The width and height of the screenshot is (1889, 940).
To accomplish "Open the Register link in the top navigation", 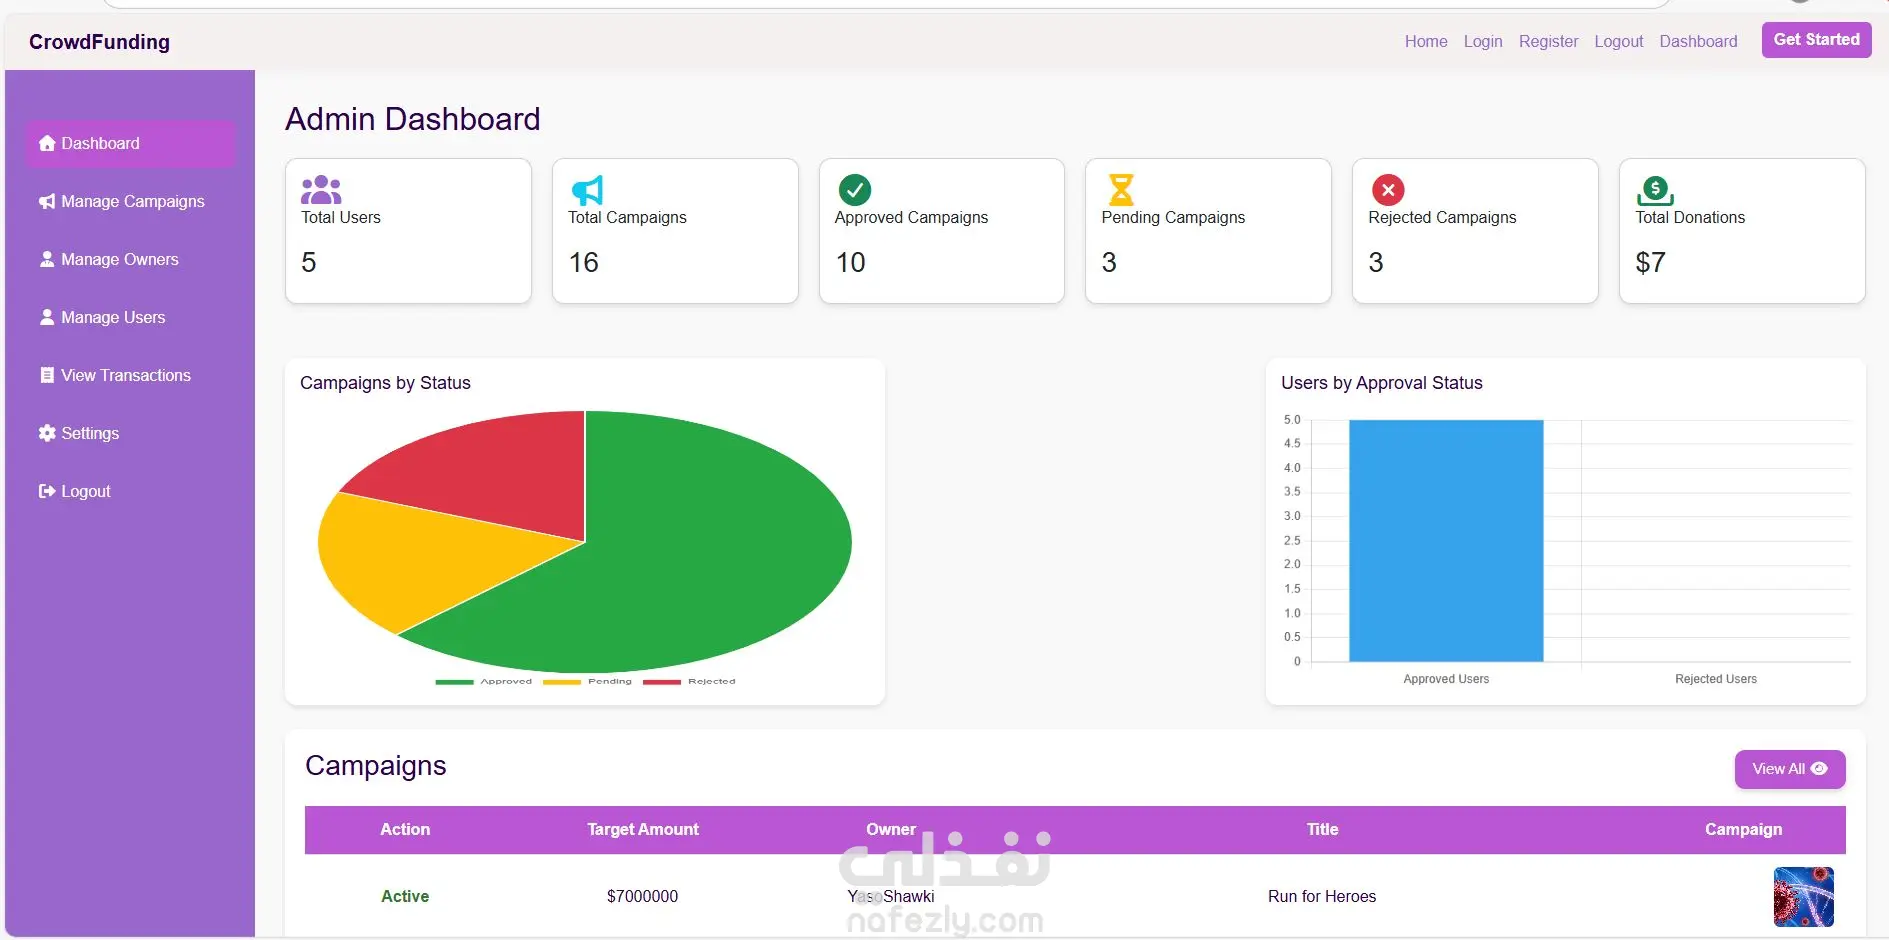I will pos(1548,41).
